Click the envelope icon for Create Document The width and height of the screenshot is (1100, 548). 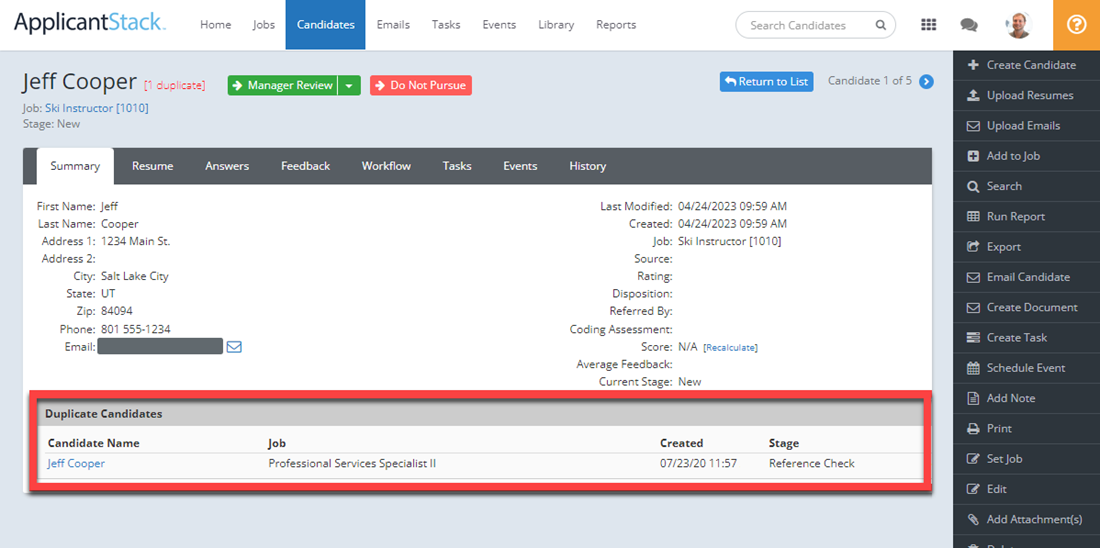coord(973,307)
